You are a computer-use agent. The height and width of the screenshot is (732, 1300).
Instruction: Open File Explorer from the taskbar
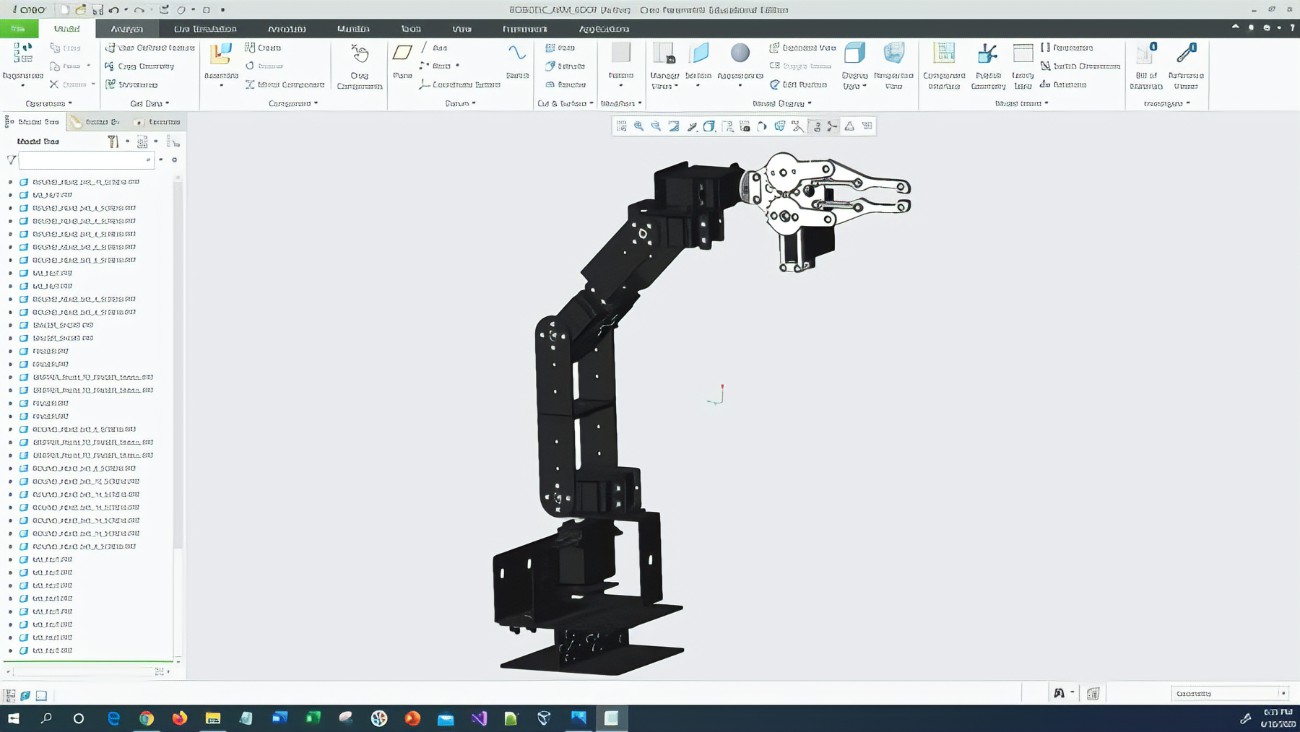[213, 718]
